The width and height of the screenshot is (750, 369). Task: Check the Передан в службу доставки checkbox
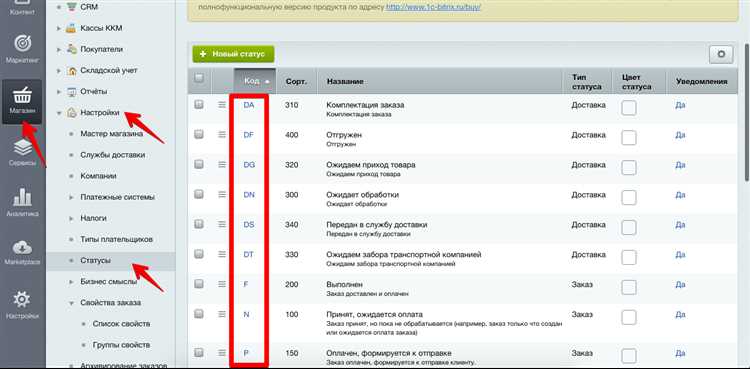point(199,224)
